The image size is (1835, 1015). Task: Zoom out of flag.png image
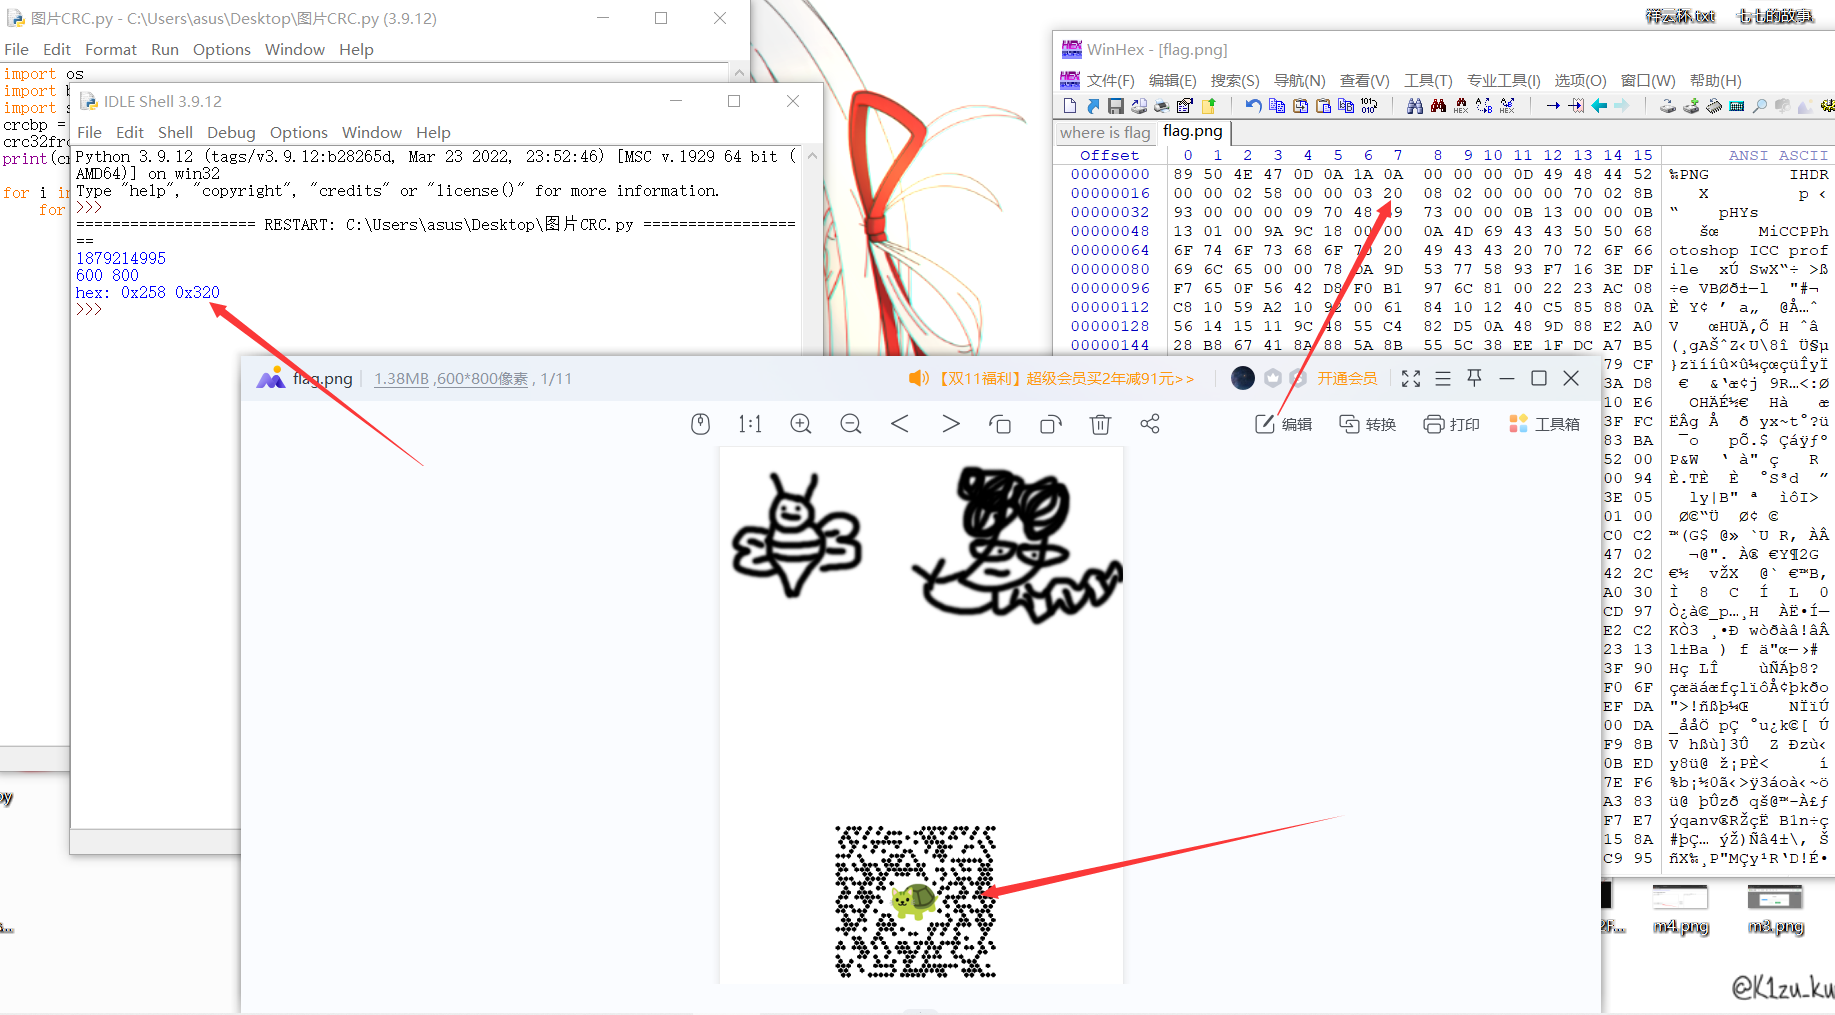(851, 424)
